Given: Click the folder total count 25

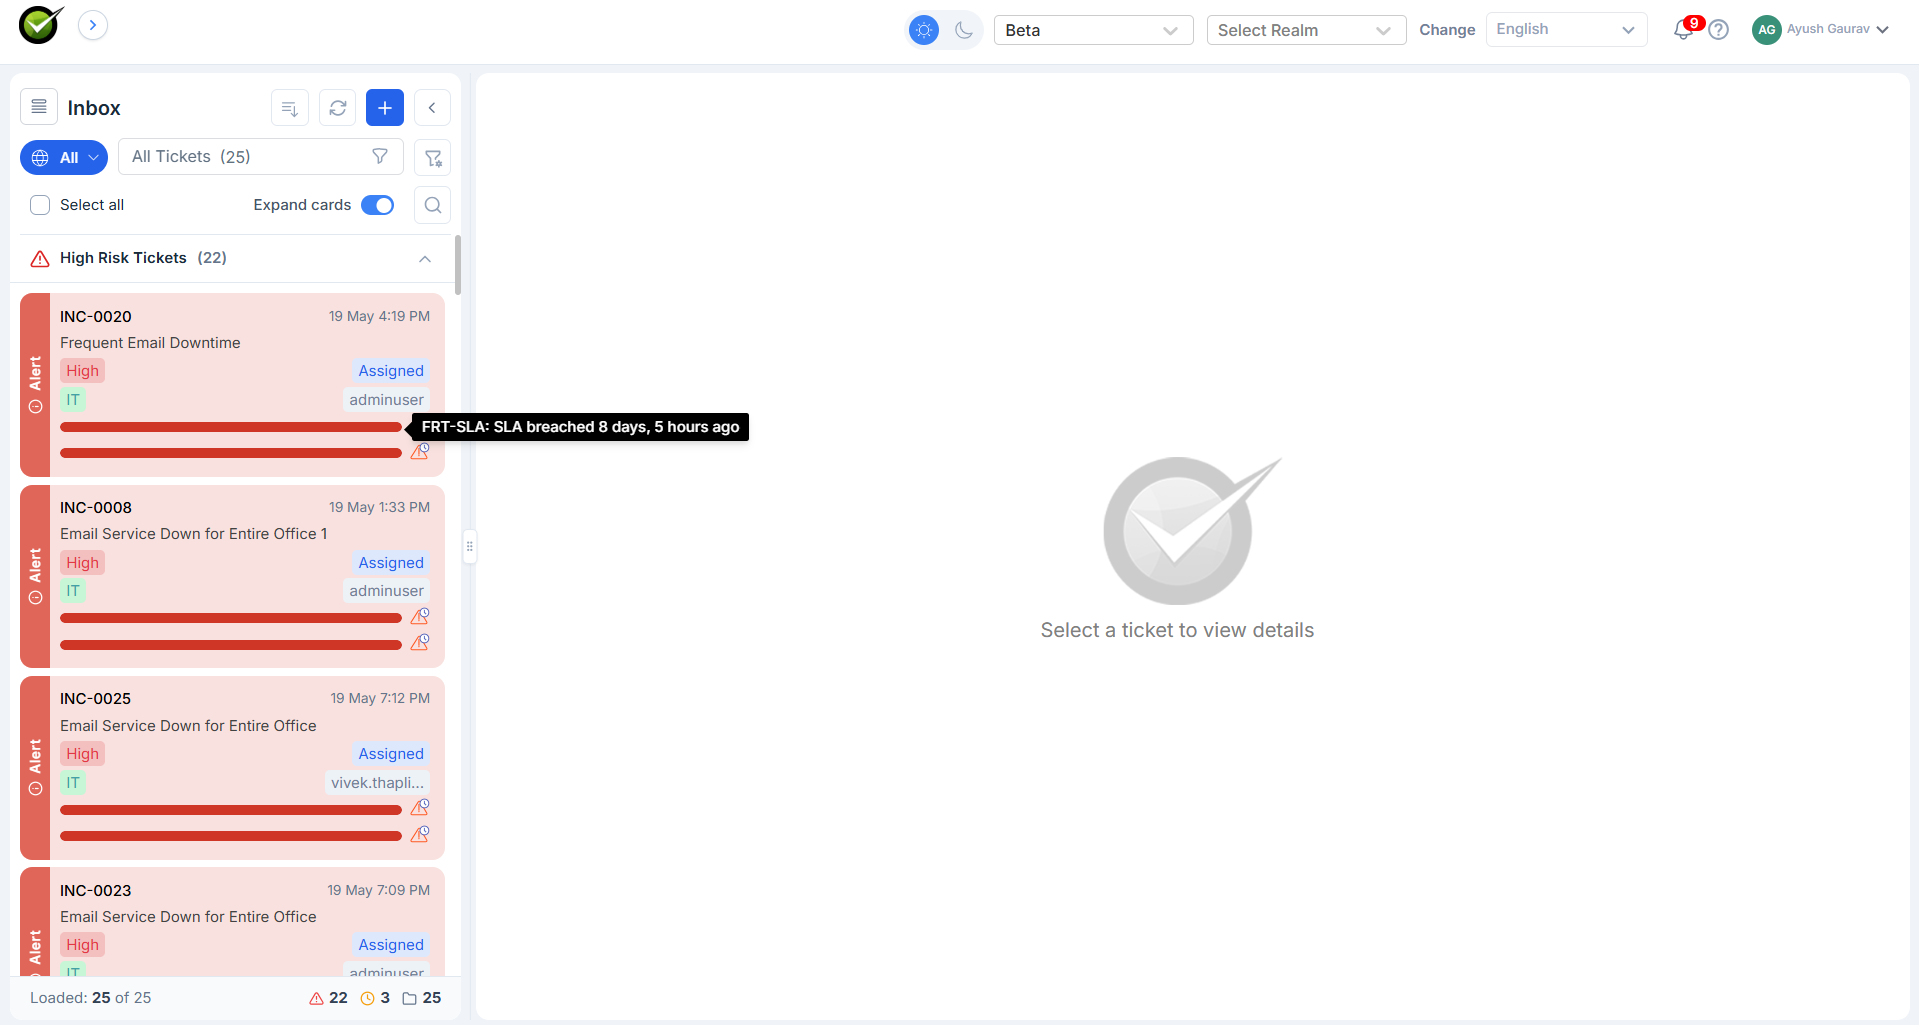Looking at the screenshot, I should click(422, 998).
